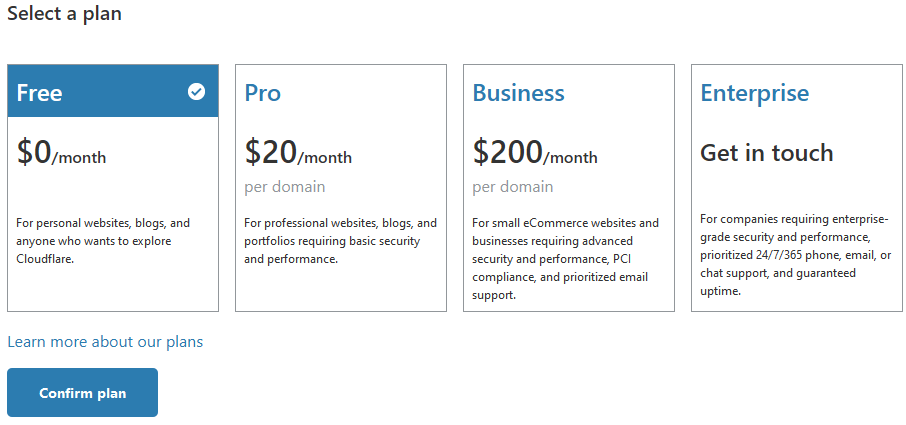This screenshot has width=906, height=425.
Task: Click the checkmark icon on Free plan
Action: click(196, 92)
